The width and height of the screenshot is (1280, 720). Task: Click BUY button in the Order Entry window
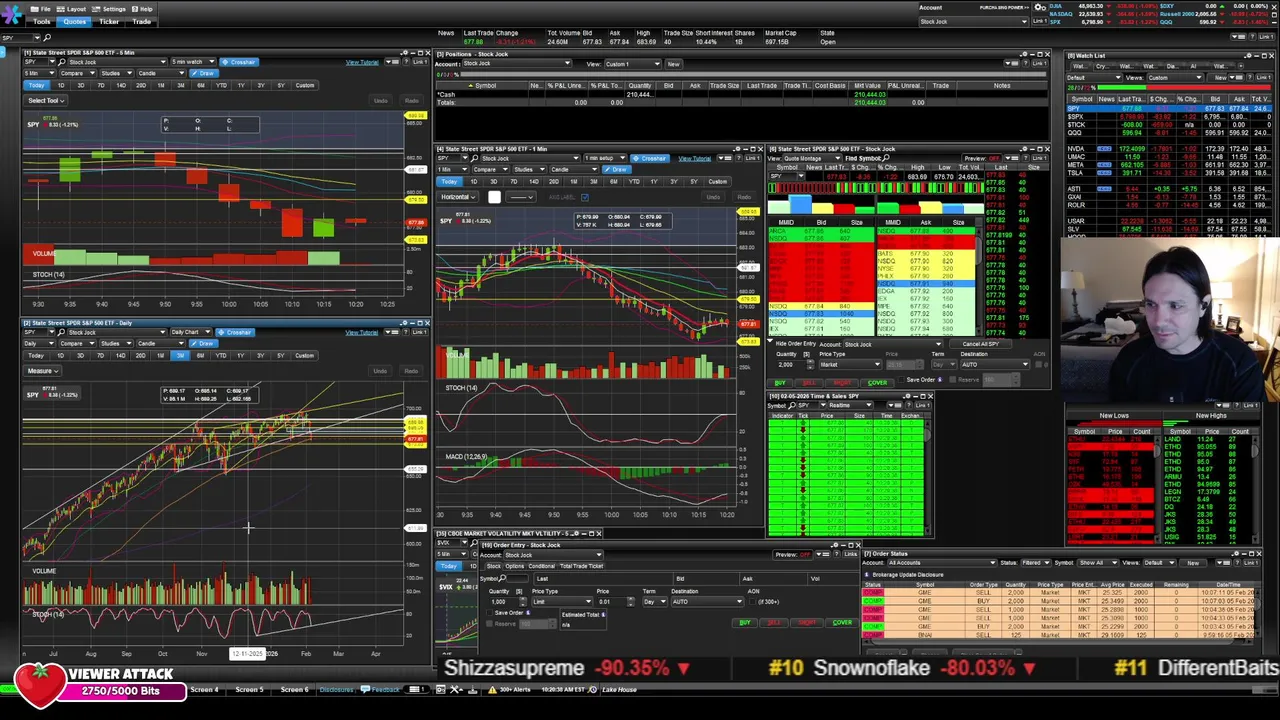click(744, 623)
